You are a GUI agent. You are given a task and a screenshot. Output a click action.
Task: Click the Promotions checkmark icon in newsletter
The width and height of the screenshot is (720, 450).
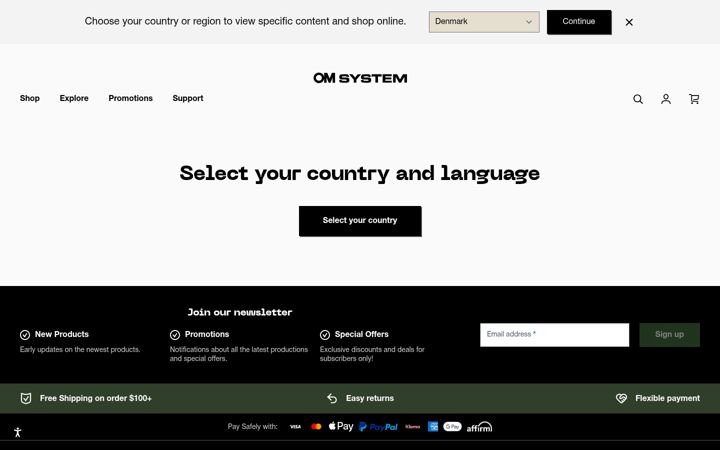pos(175,335)
